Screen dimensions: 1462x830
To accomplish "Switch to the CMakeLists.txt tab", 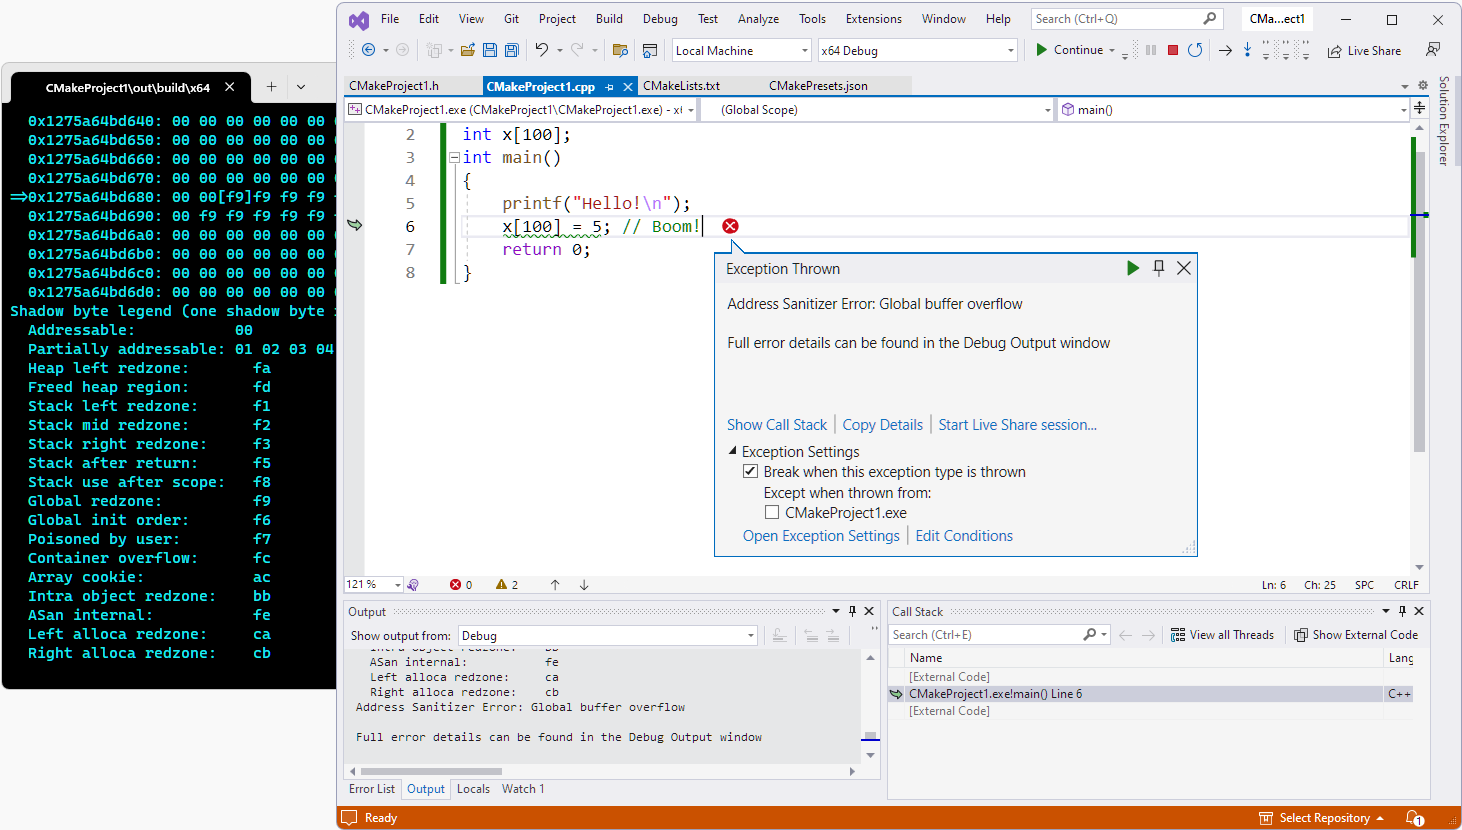I will point(681,86).
